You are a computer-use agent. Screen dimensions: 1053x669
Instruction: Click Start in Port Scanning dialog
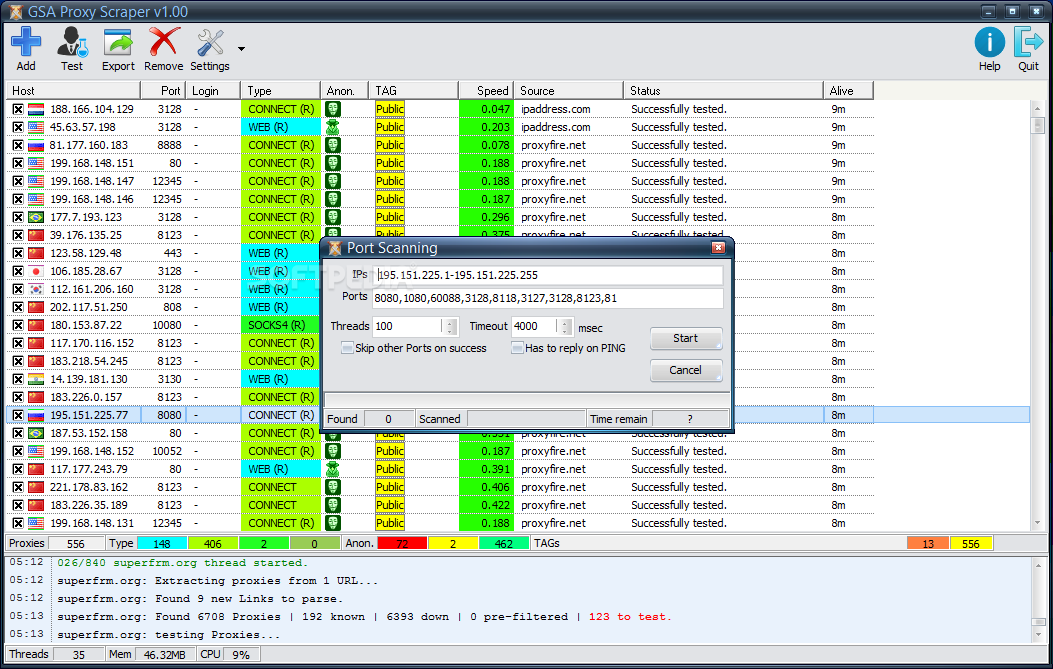[x=686, y=339]
